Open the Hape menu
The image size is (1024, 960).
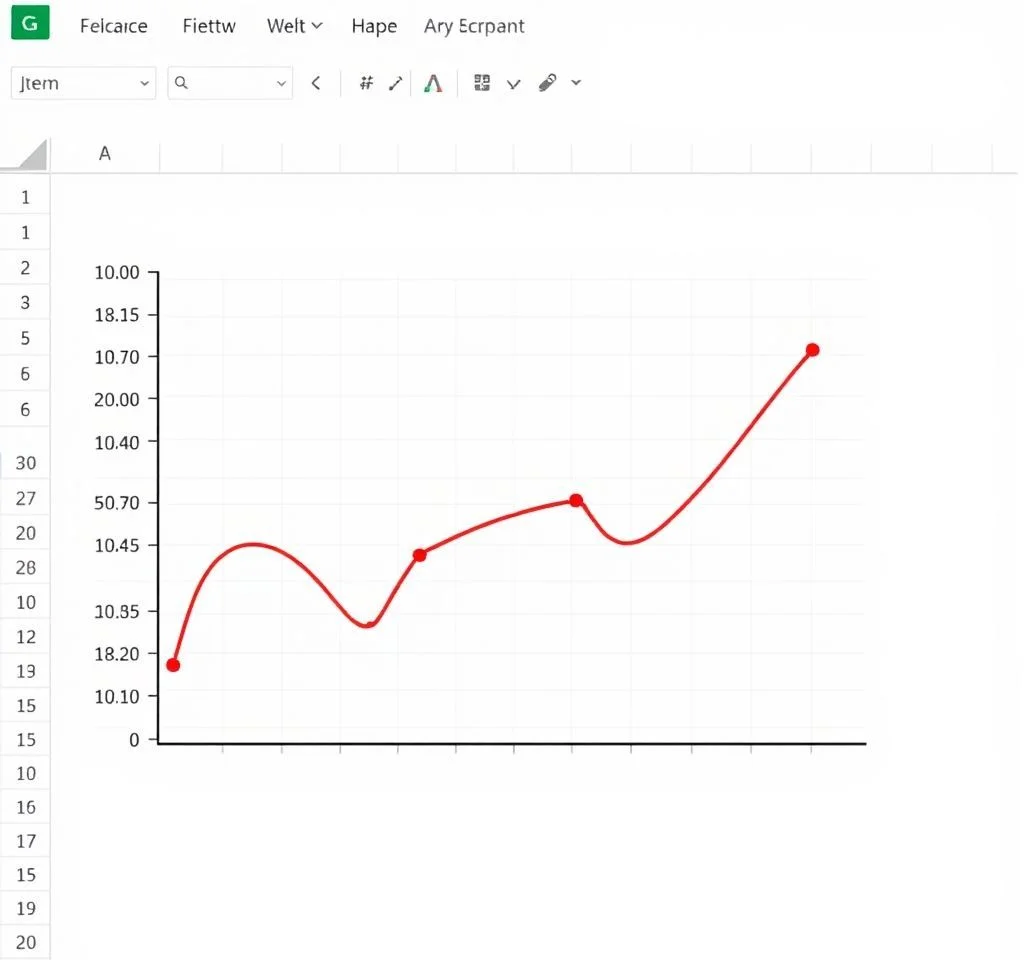373,26
